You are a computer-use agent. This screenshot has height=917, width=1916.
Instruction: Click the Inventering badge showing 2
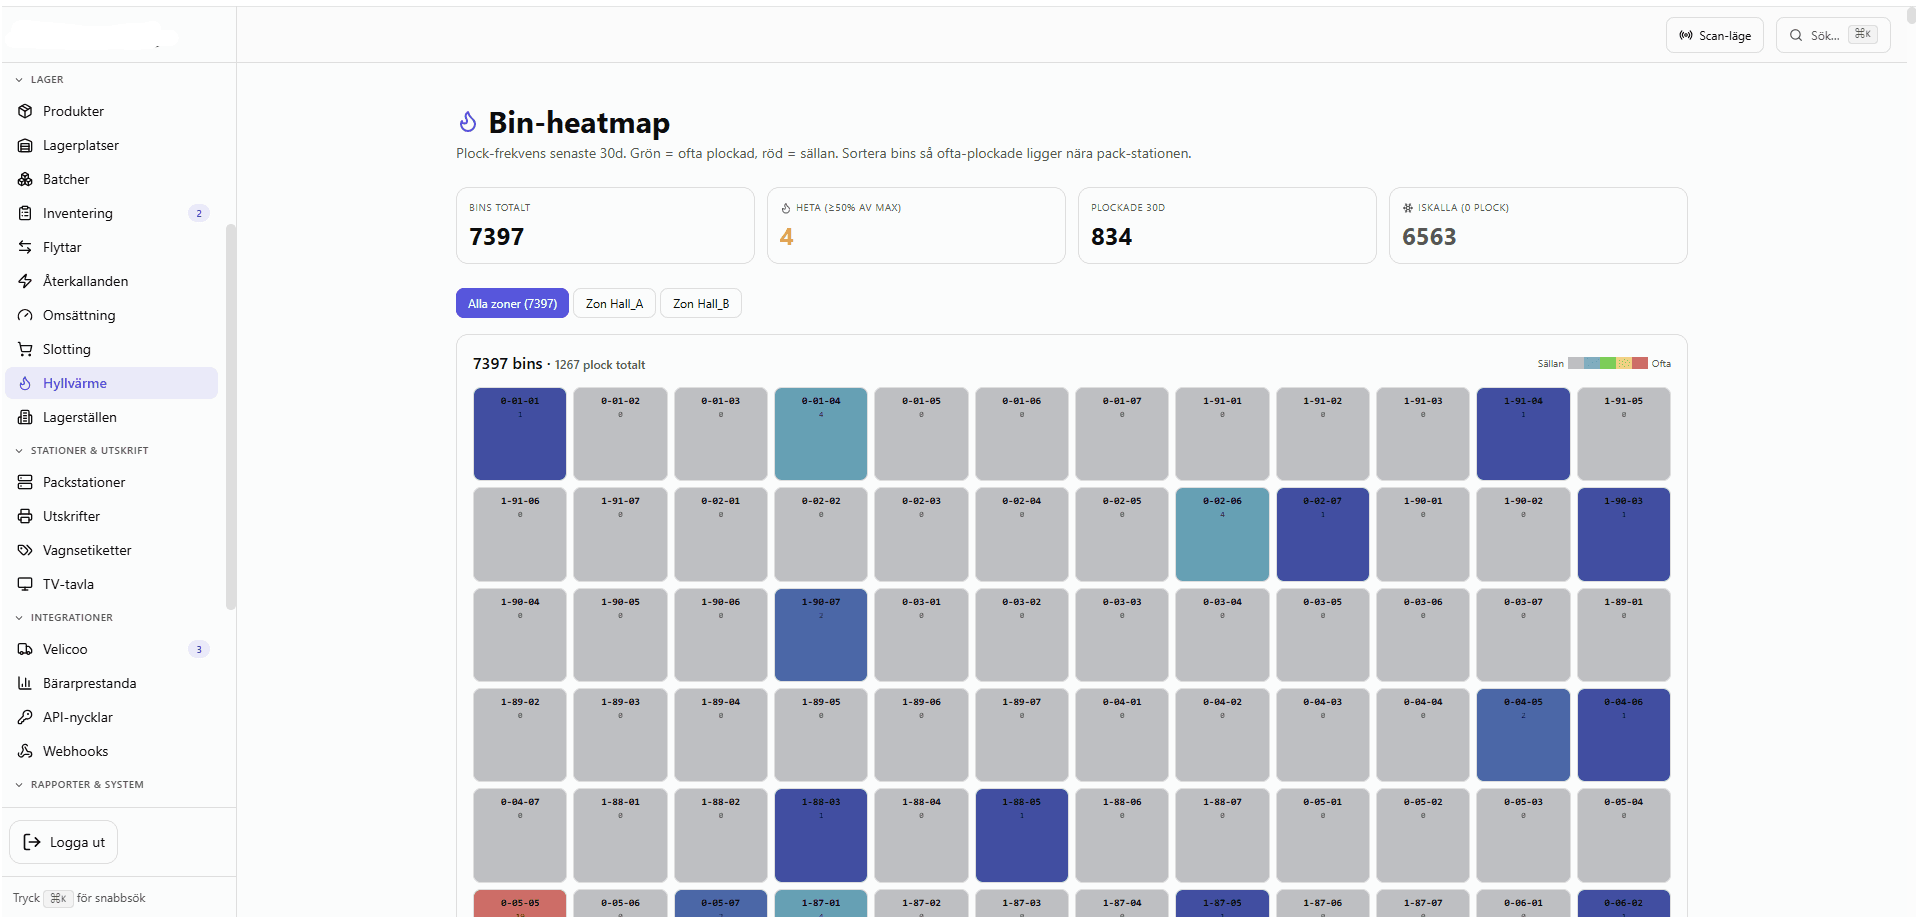[x=199, y=213]
